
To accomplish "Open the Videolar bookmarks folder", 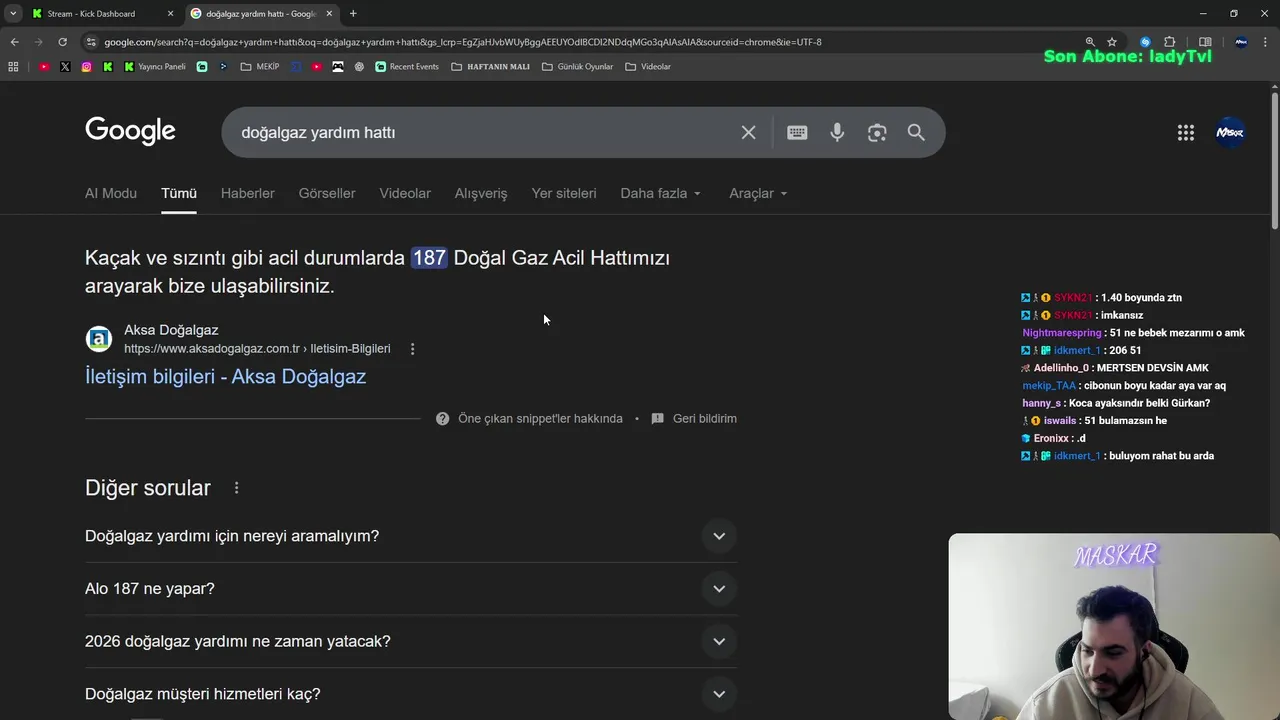I will pos(648,67).
